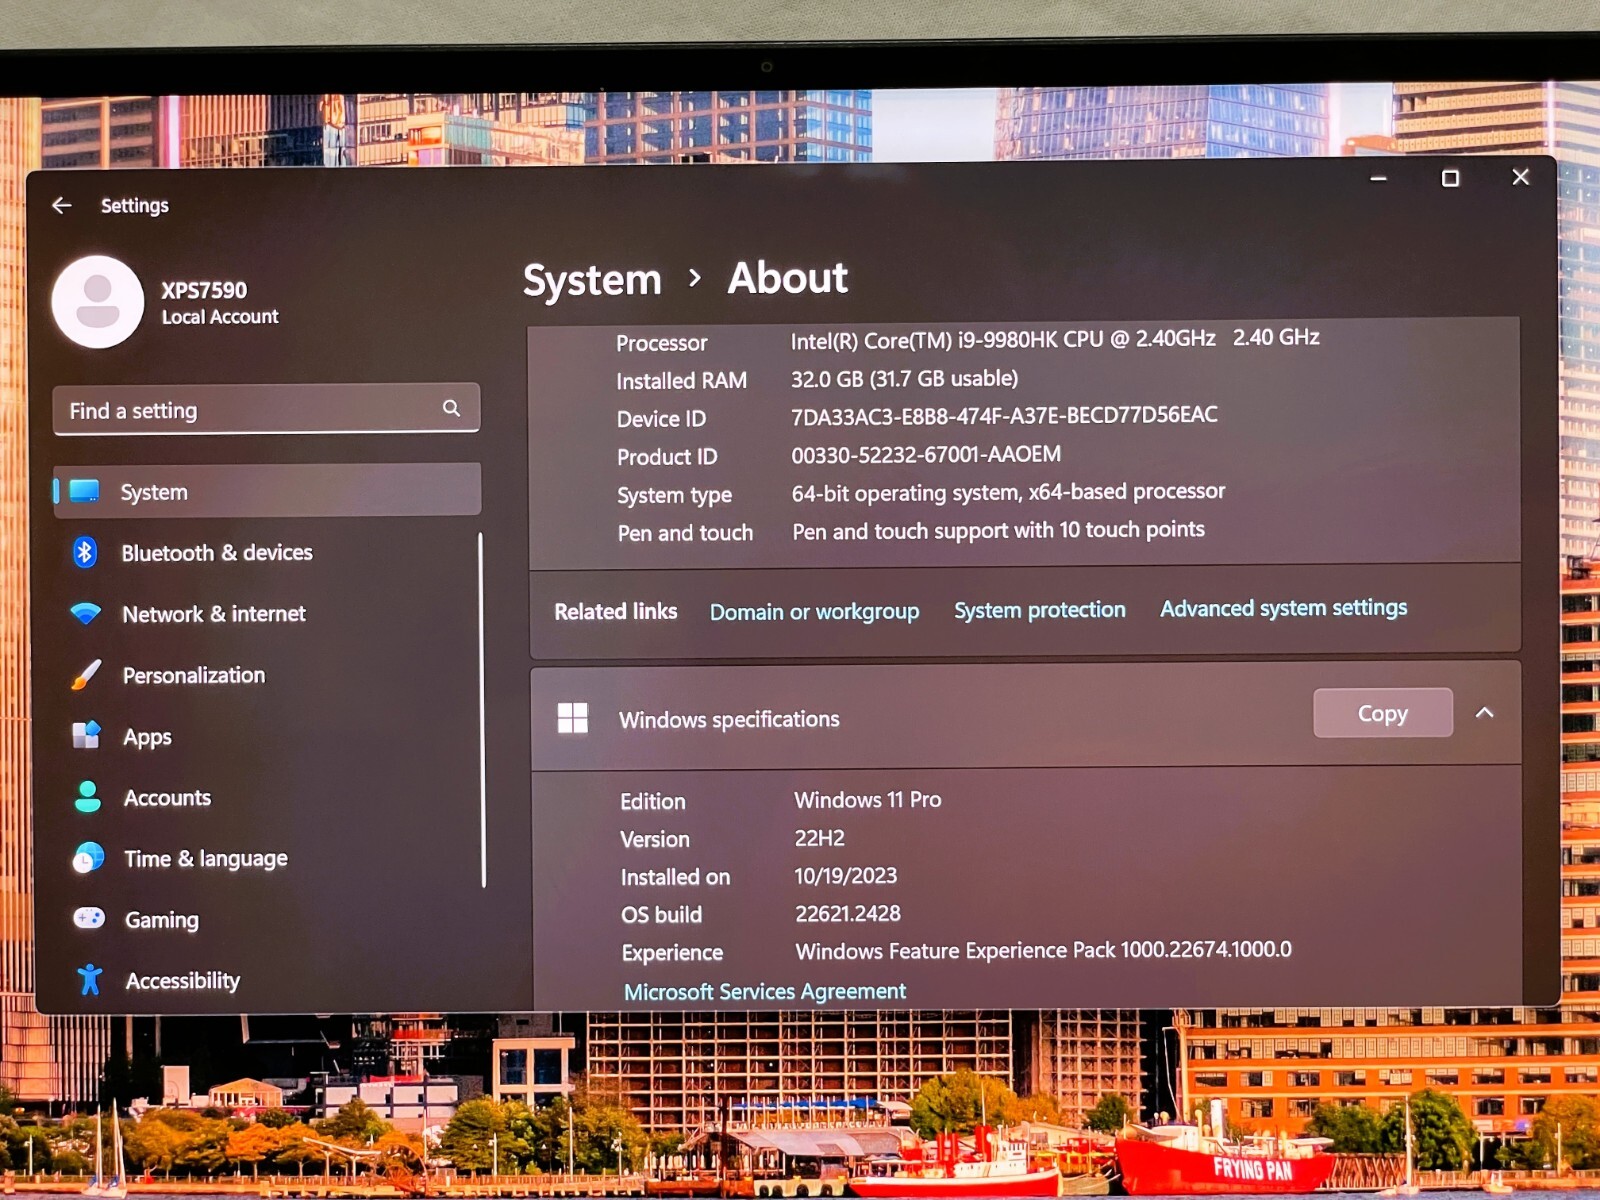The image size is (1600, 1200).
Task: Click the Find a setting search box
Action: (x=266, y=409)
